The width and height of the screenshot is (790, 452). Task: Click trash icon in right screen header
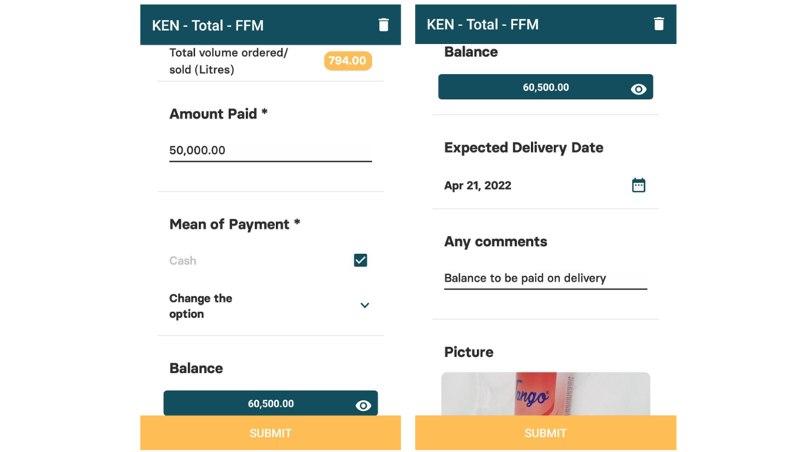(x=658, y=24)
